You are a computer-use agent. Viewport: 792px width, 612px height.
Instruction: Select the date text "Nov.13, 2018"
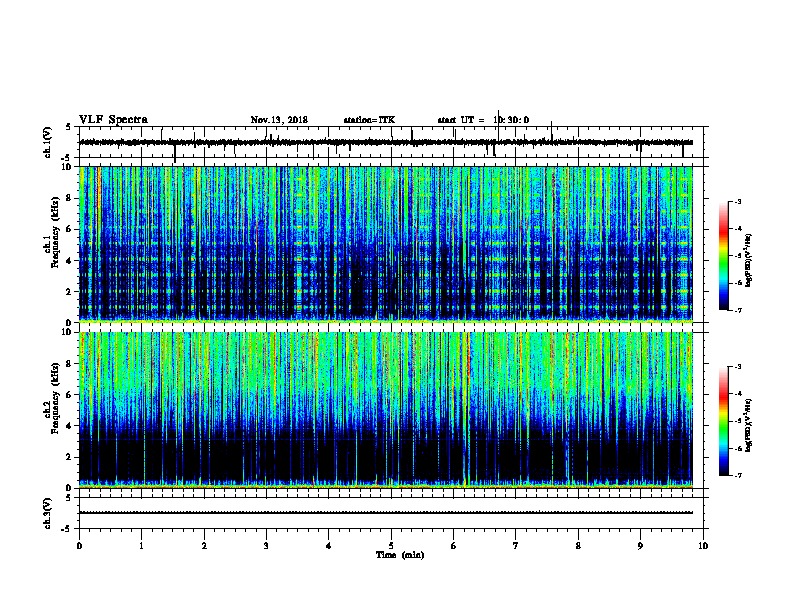tap(279, 120)
